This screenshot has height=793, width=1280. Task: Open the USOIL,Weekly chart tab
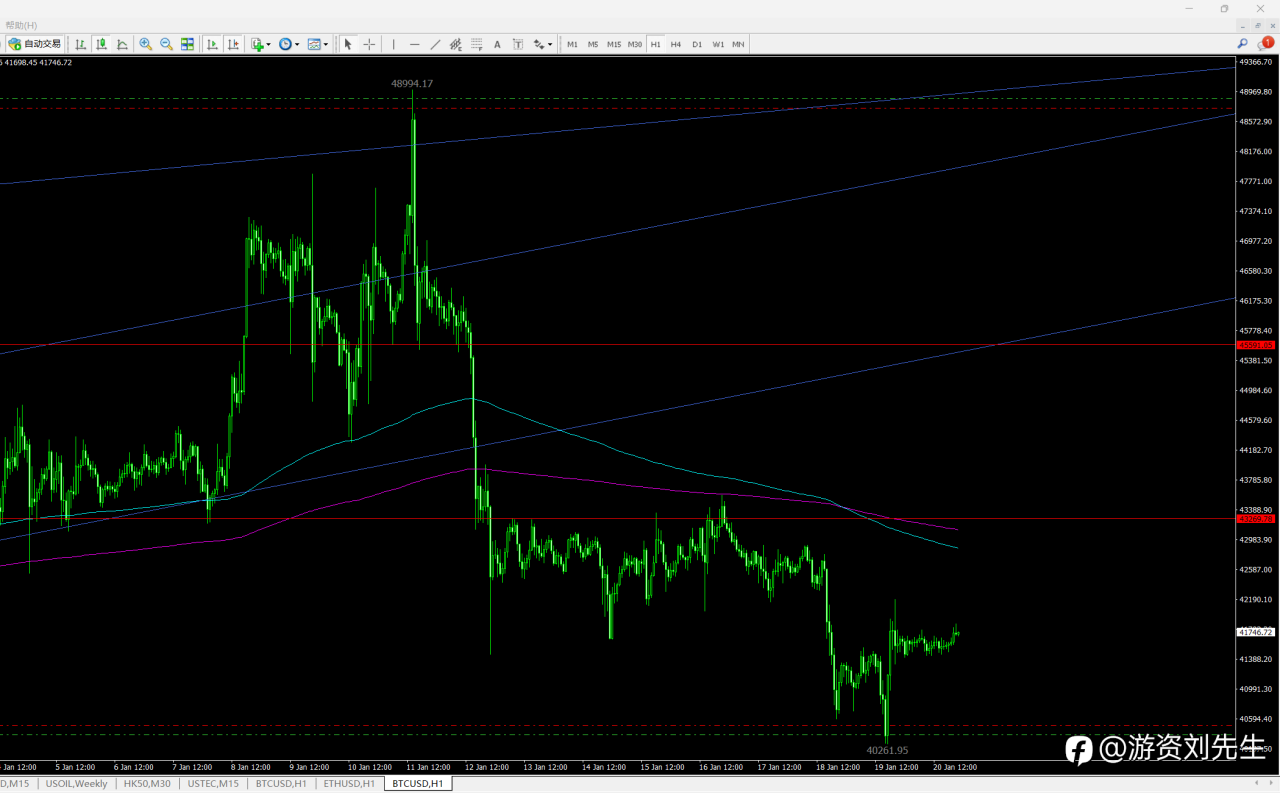click(77, 783)
